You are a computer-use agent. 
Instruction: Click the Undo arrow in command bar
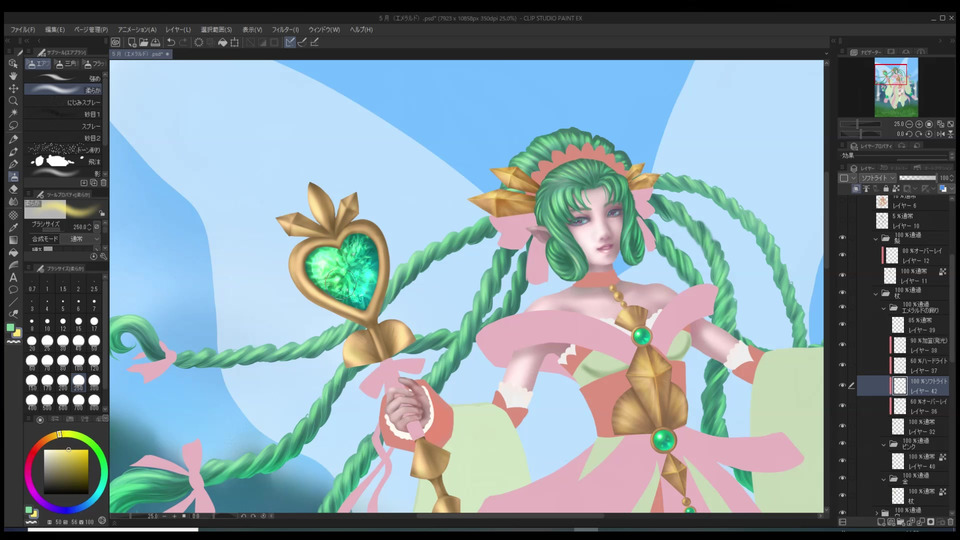coord(171,42)
